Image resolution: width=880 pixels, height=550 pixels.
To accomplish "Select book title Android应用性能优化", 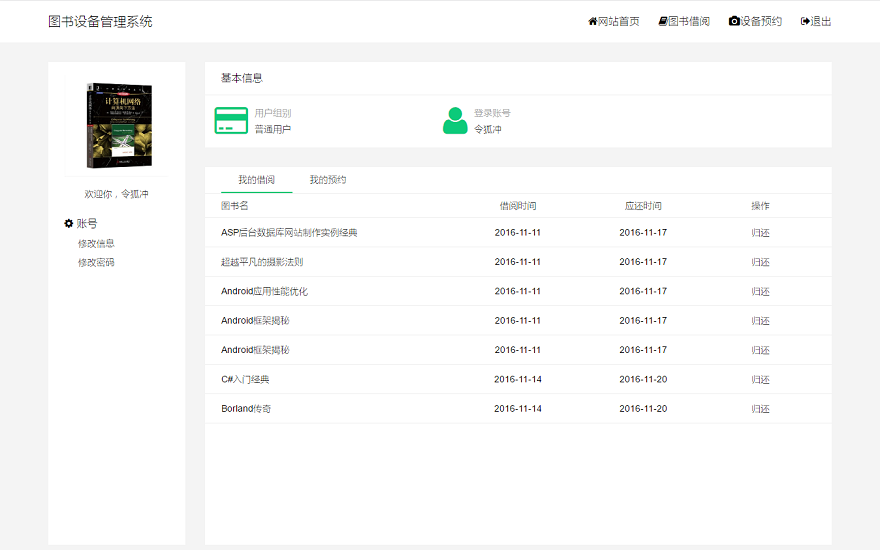I will [264, 291].
